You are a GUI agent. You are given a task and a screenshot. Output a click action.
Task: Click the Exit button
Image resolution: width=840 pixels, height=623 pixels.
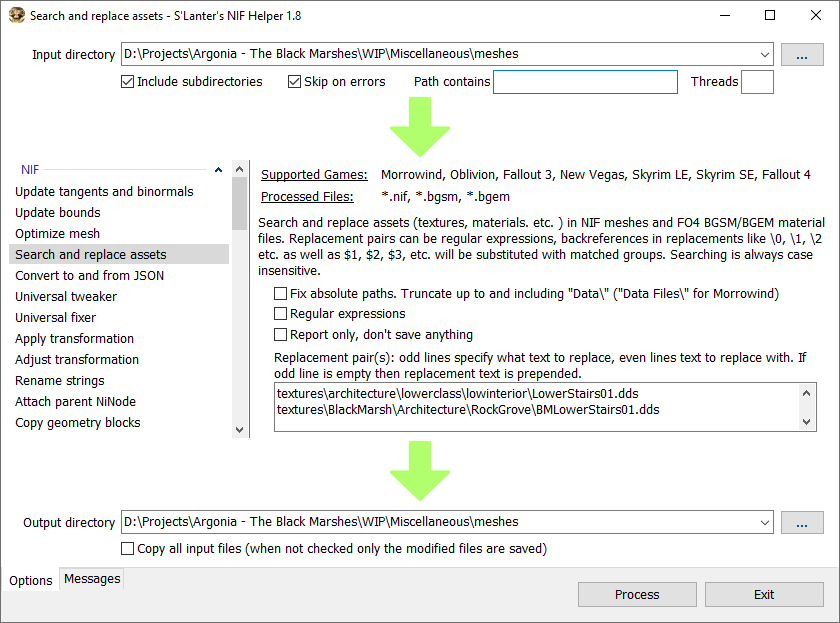click(x=764, y=594)
